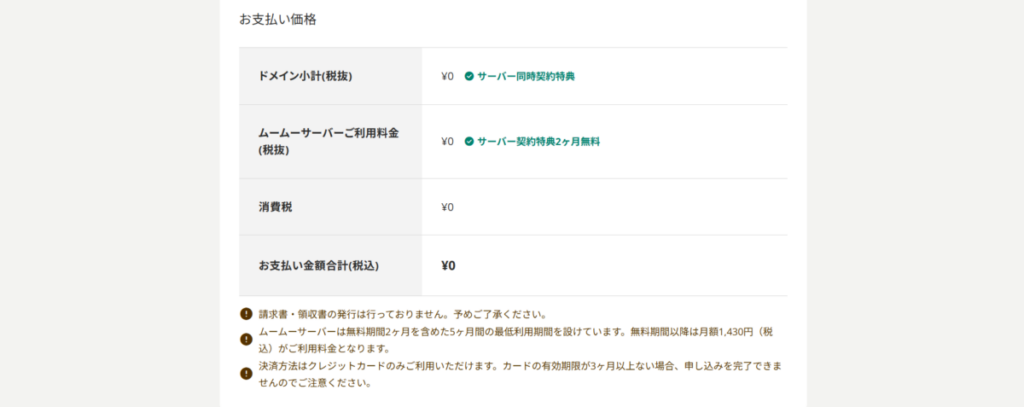The image size is (1024, 407).
Task: Click the green check icon beside サーバー同時契約特典
Action: pos(469,76)
